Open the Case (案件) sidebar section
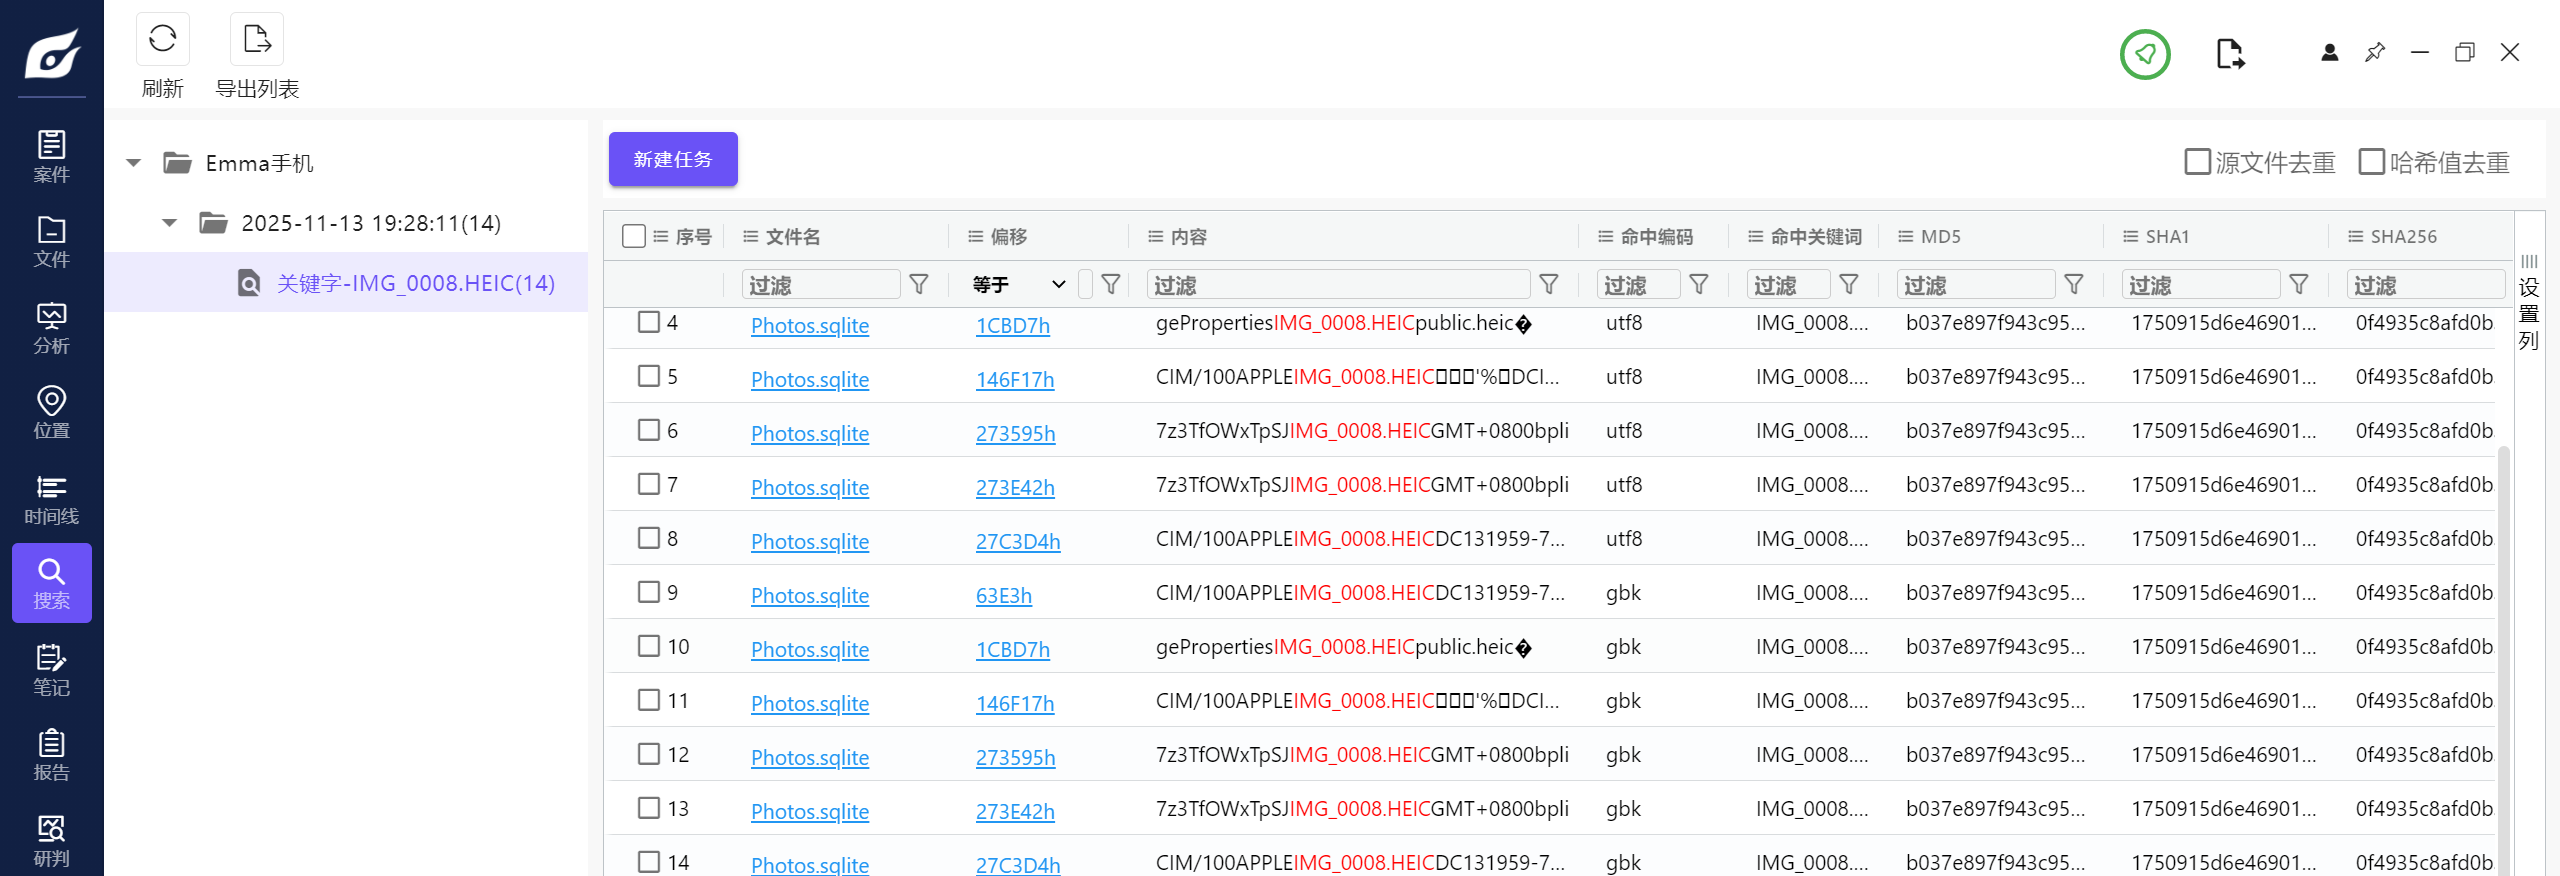2560x876 pixels. tap(51, 156)
